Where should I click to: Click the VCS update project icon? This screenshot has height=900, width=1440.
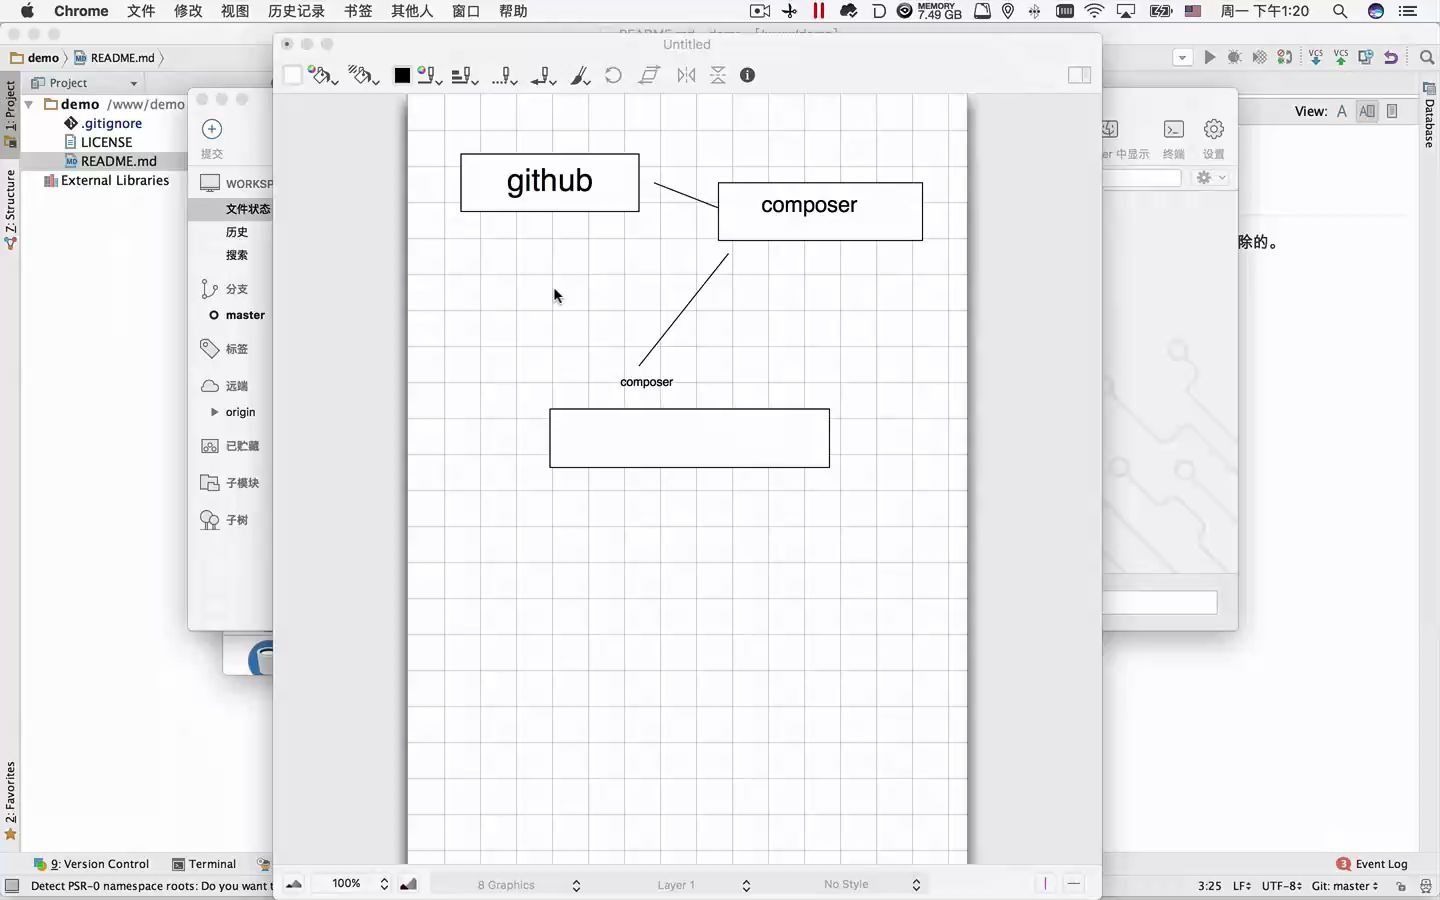[1316, 57]
